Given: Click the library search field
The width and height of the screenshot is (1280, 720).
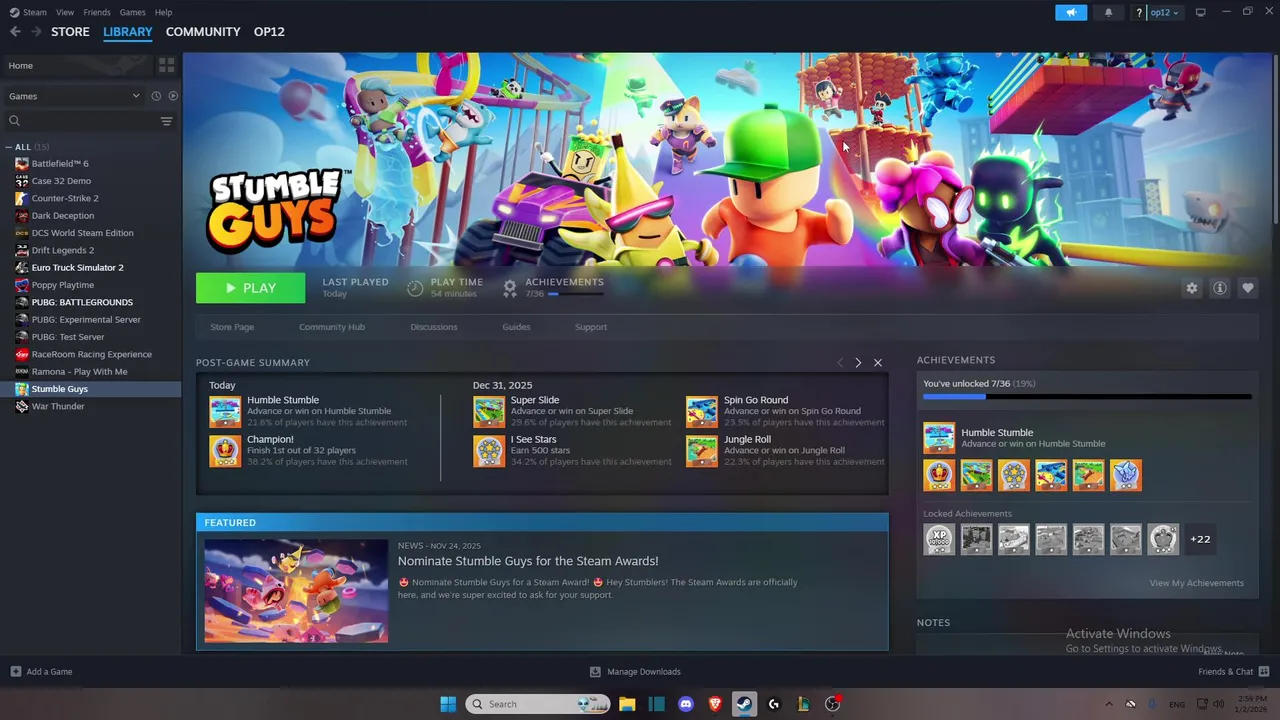Looking at the screenshot, I should click(x=82, y=121).
